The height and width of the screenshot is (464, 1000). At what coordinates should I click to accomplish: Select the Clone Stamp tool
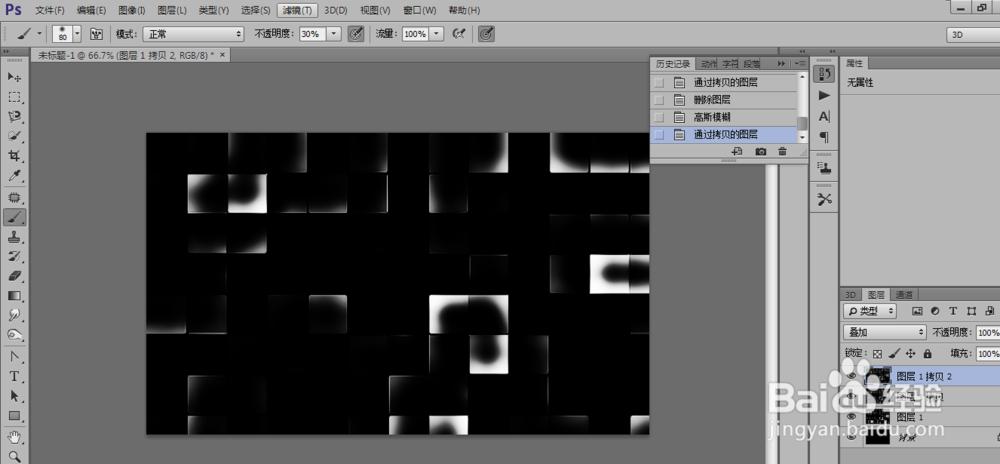click(14, 237)
